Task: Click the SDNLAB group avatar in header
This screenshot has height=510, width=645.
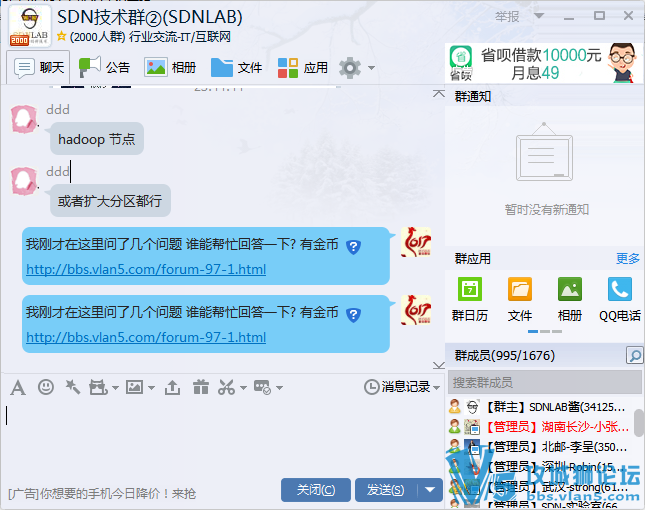Action: (x=30, y=26)
